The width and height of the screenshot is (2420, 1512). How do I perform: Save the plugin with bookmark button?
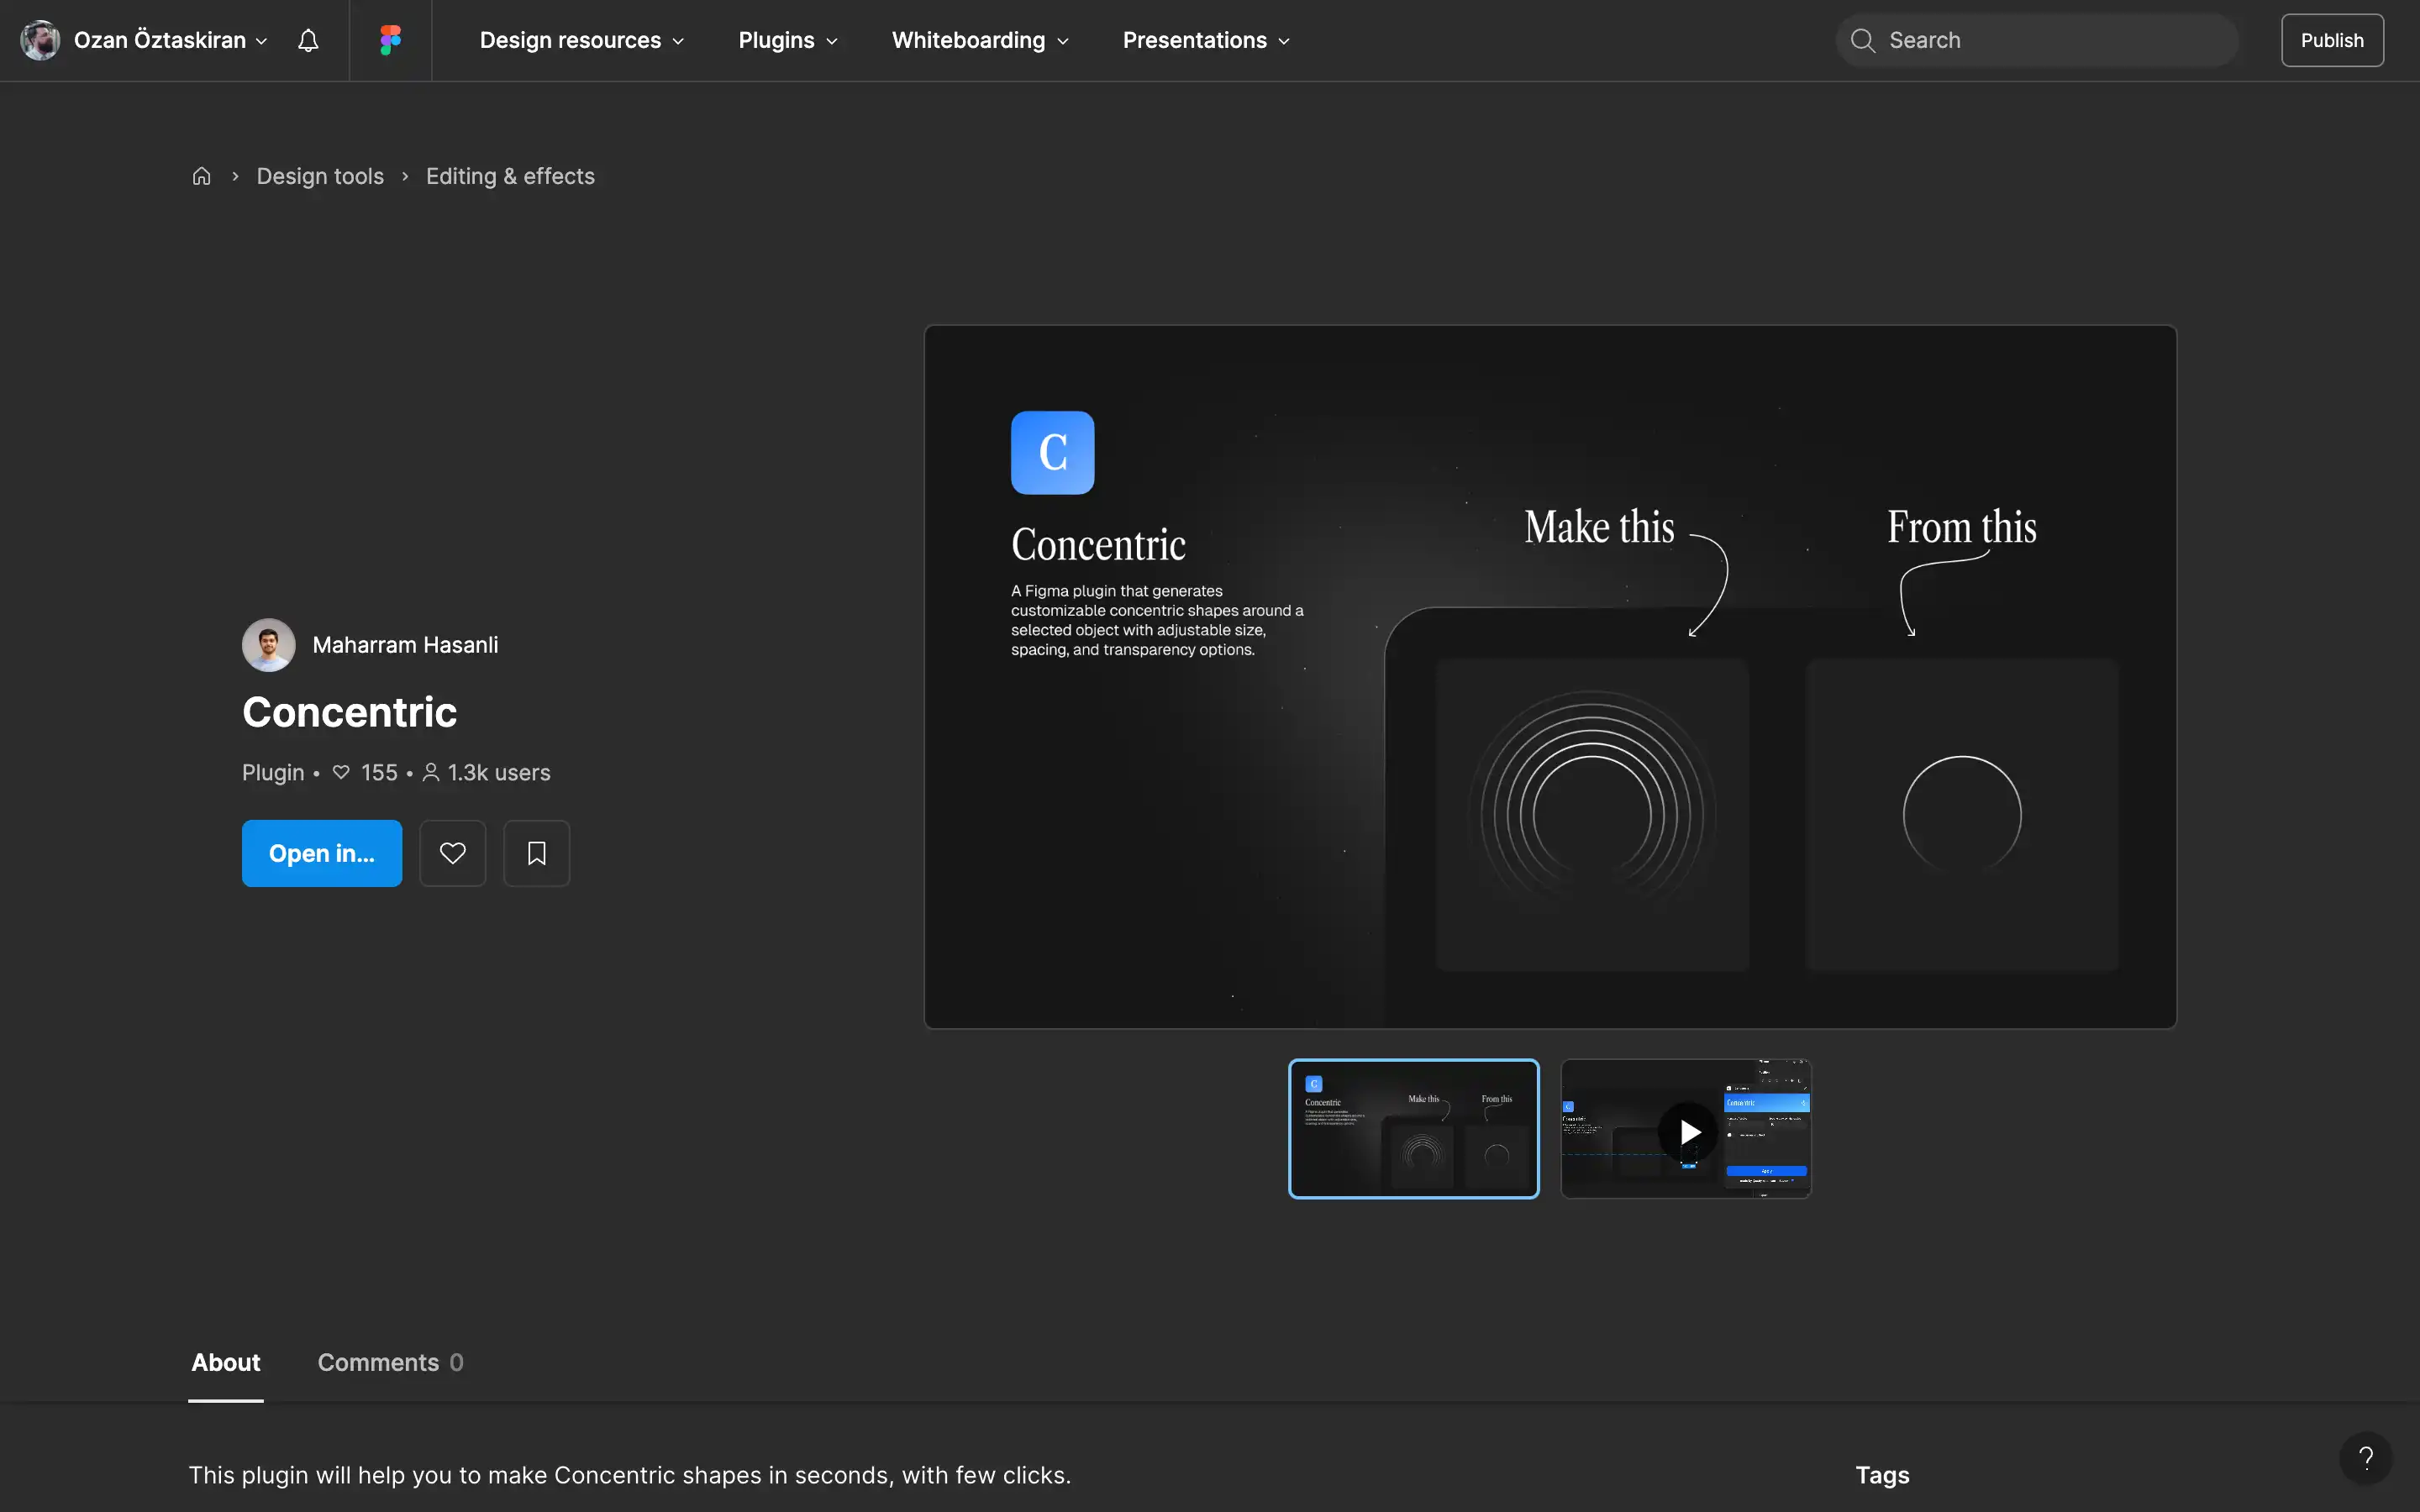coord(536,853)
